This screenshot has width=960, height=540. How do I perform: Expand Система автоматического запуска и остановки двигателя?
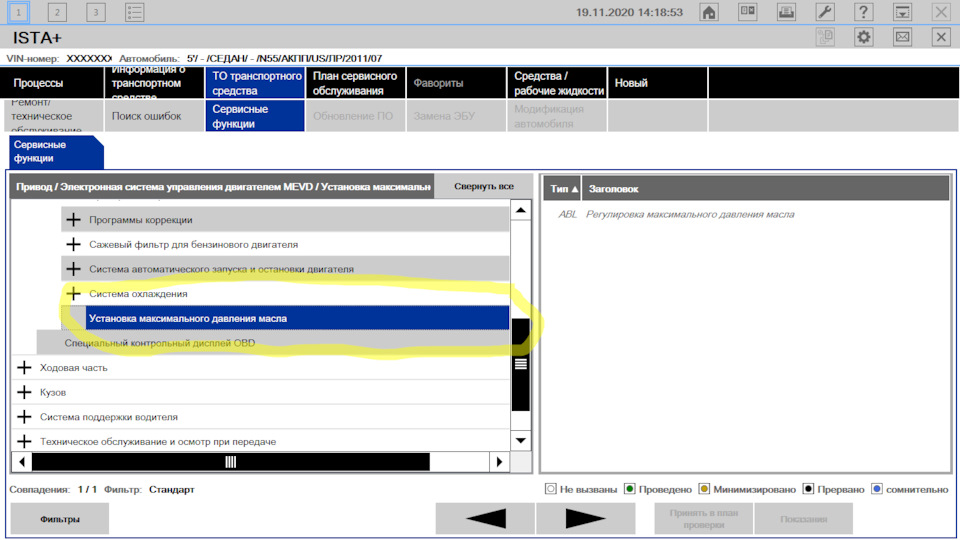(73, 269)
